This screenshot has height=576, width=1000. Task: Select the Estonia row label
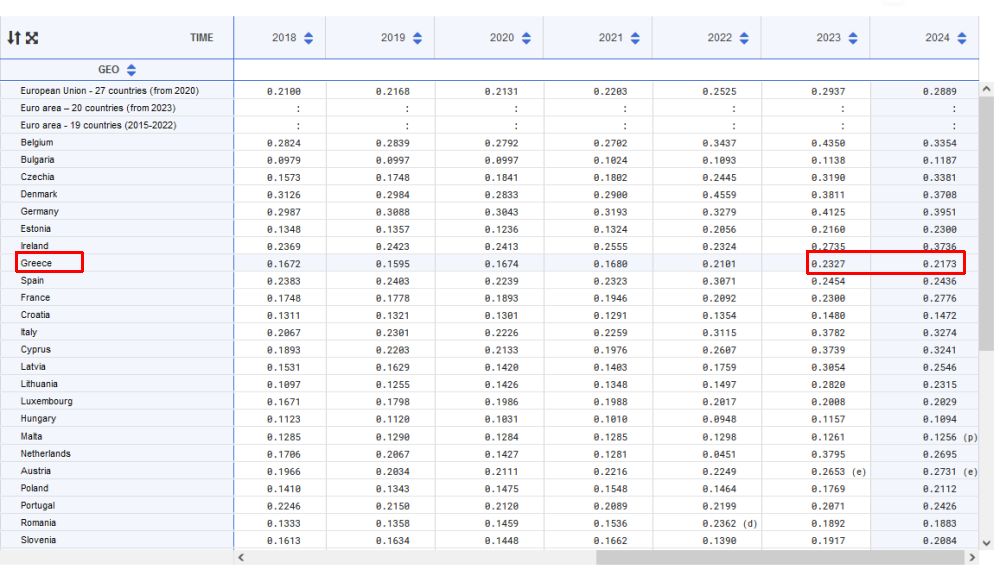point(36,228)
